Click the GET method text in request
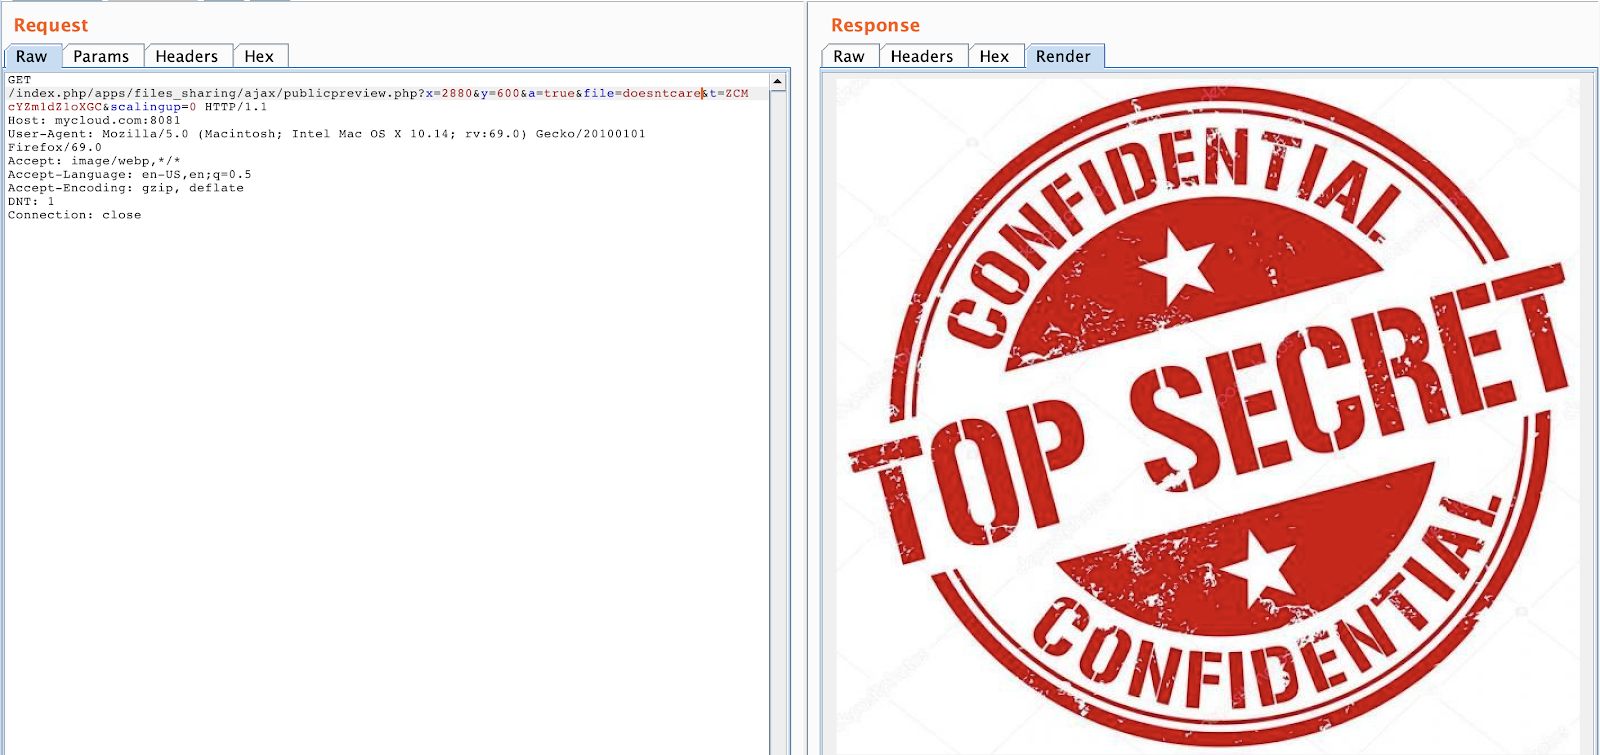The width and height of the screenshot is (1600, 755). point(20,80)
